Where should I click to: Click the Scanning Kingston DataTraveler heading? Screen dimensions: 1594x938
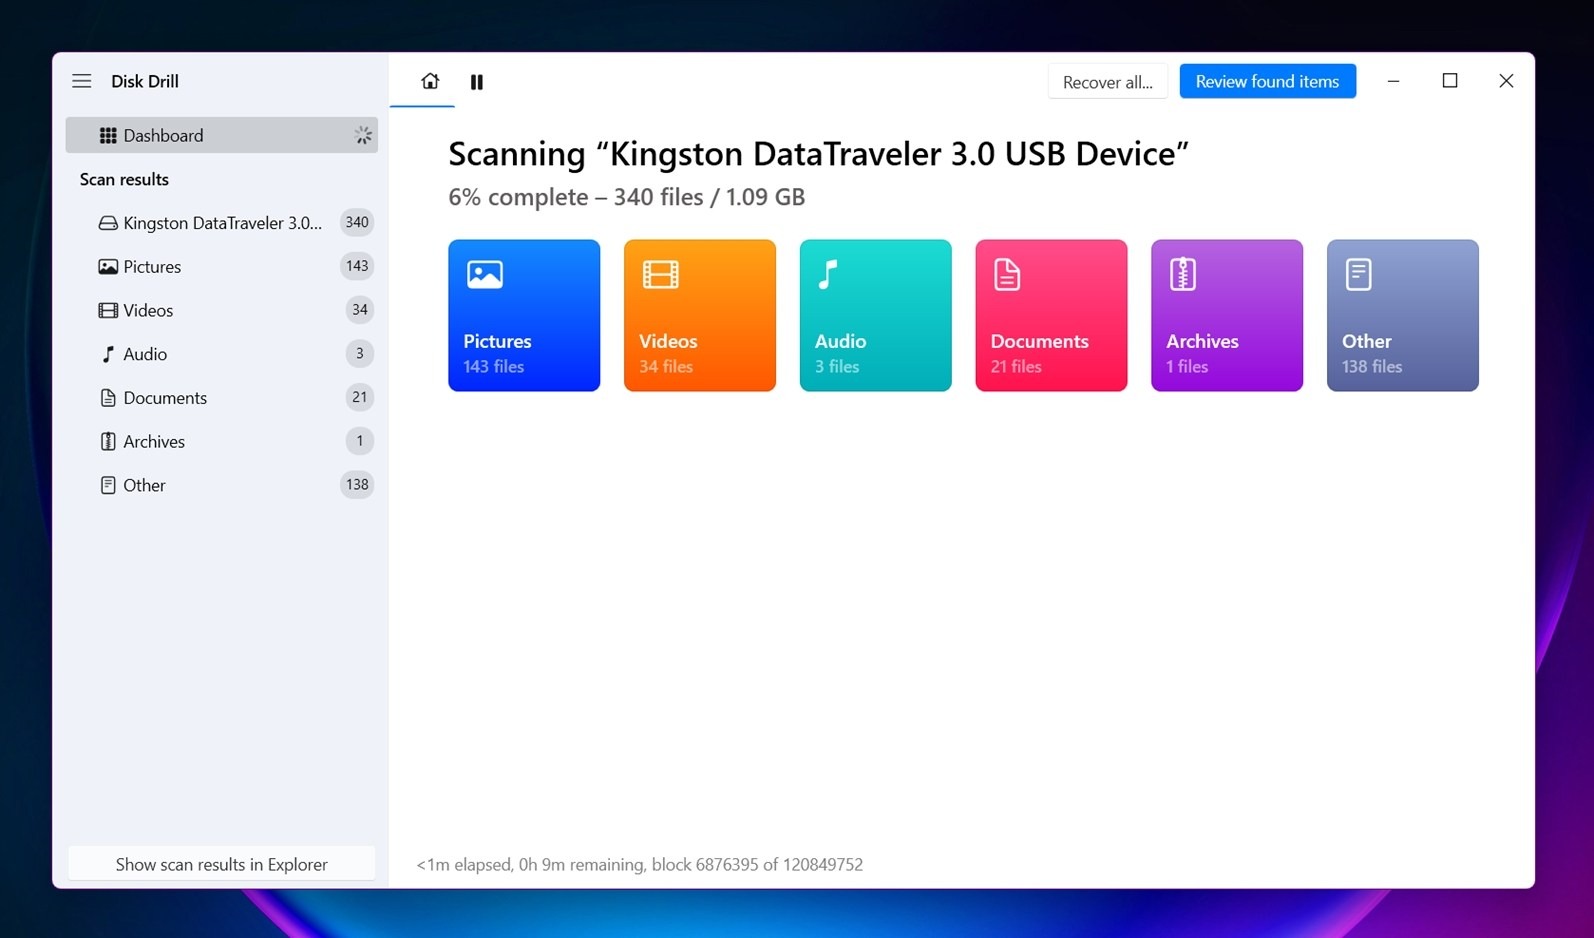tap(818, 154)
